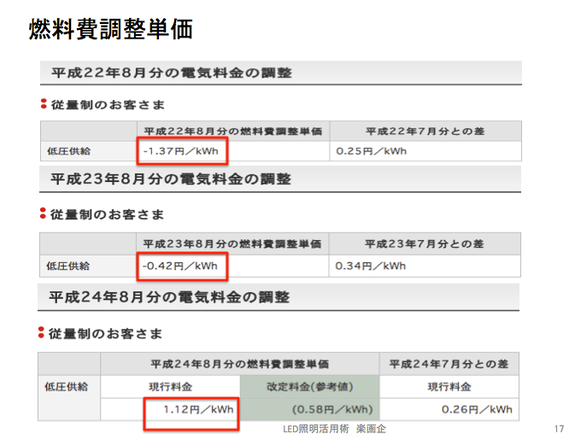Image resolution: width=569 pixels, height=440 pixels.
Task: Select the heading 平成23年8月分の電気料金の調整
Action: [x=171, y=179]
